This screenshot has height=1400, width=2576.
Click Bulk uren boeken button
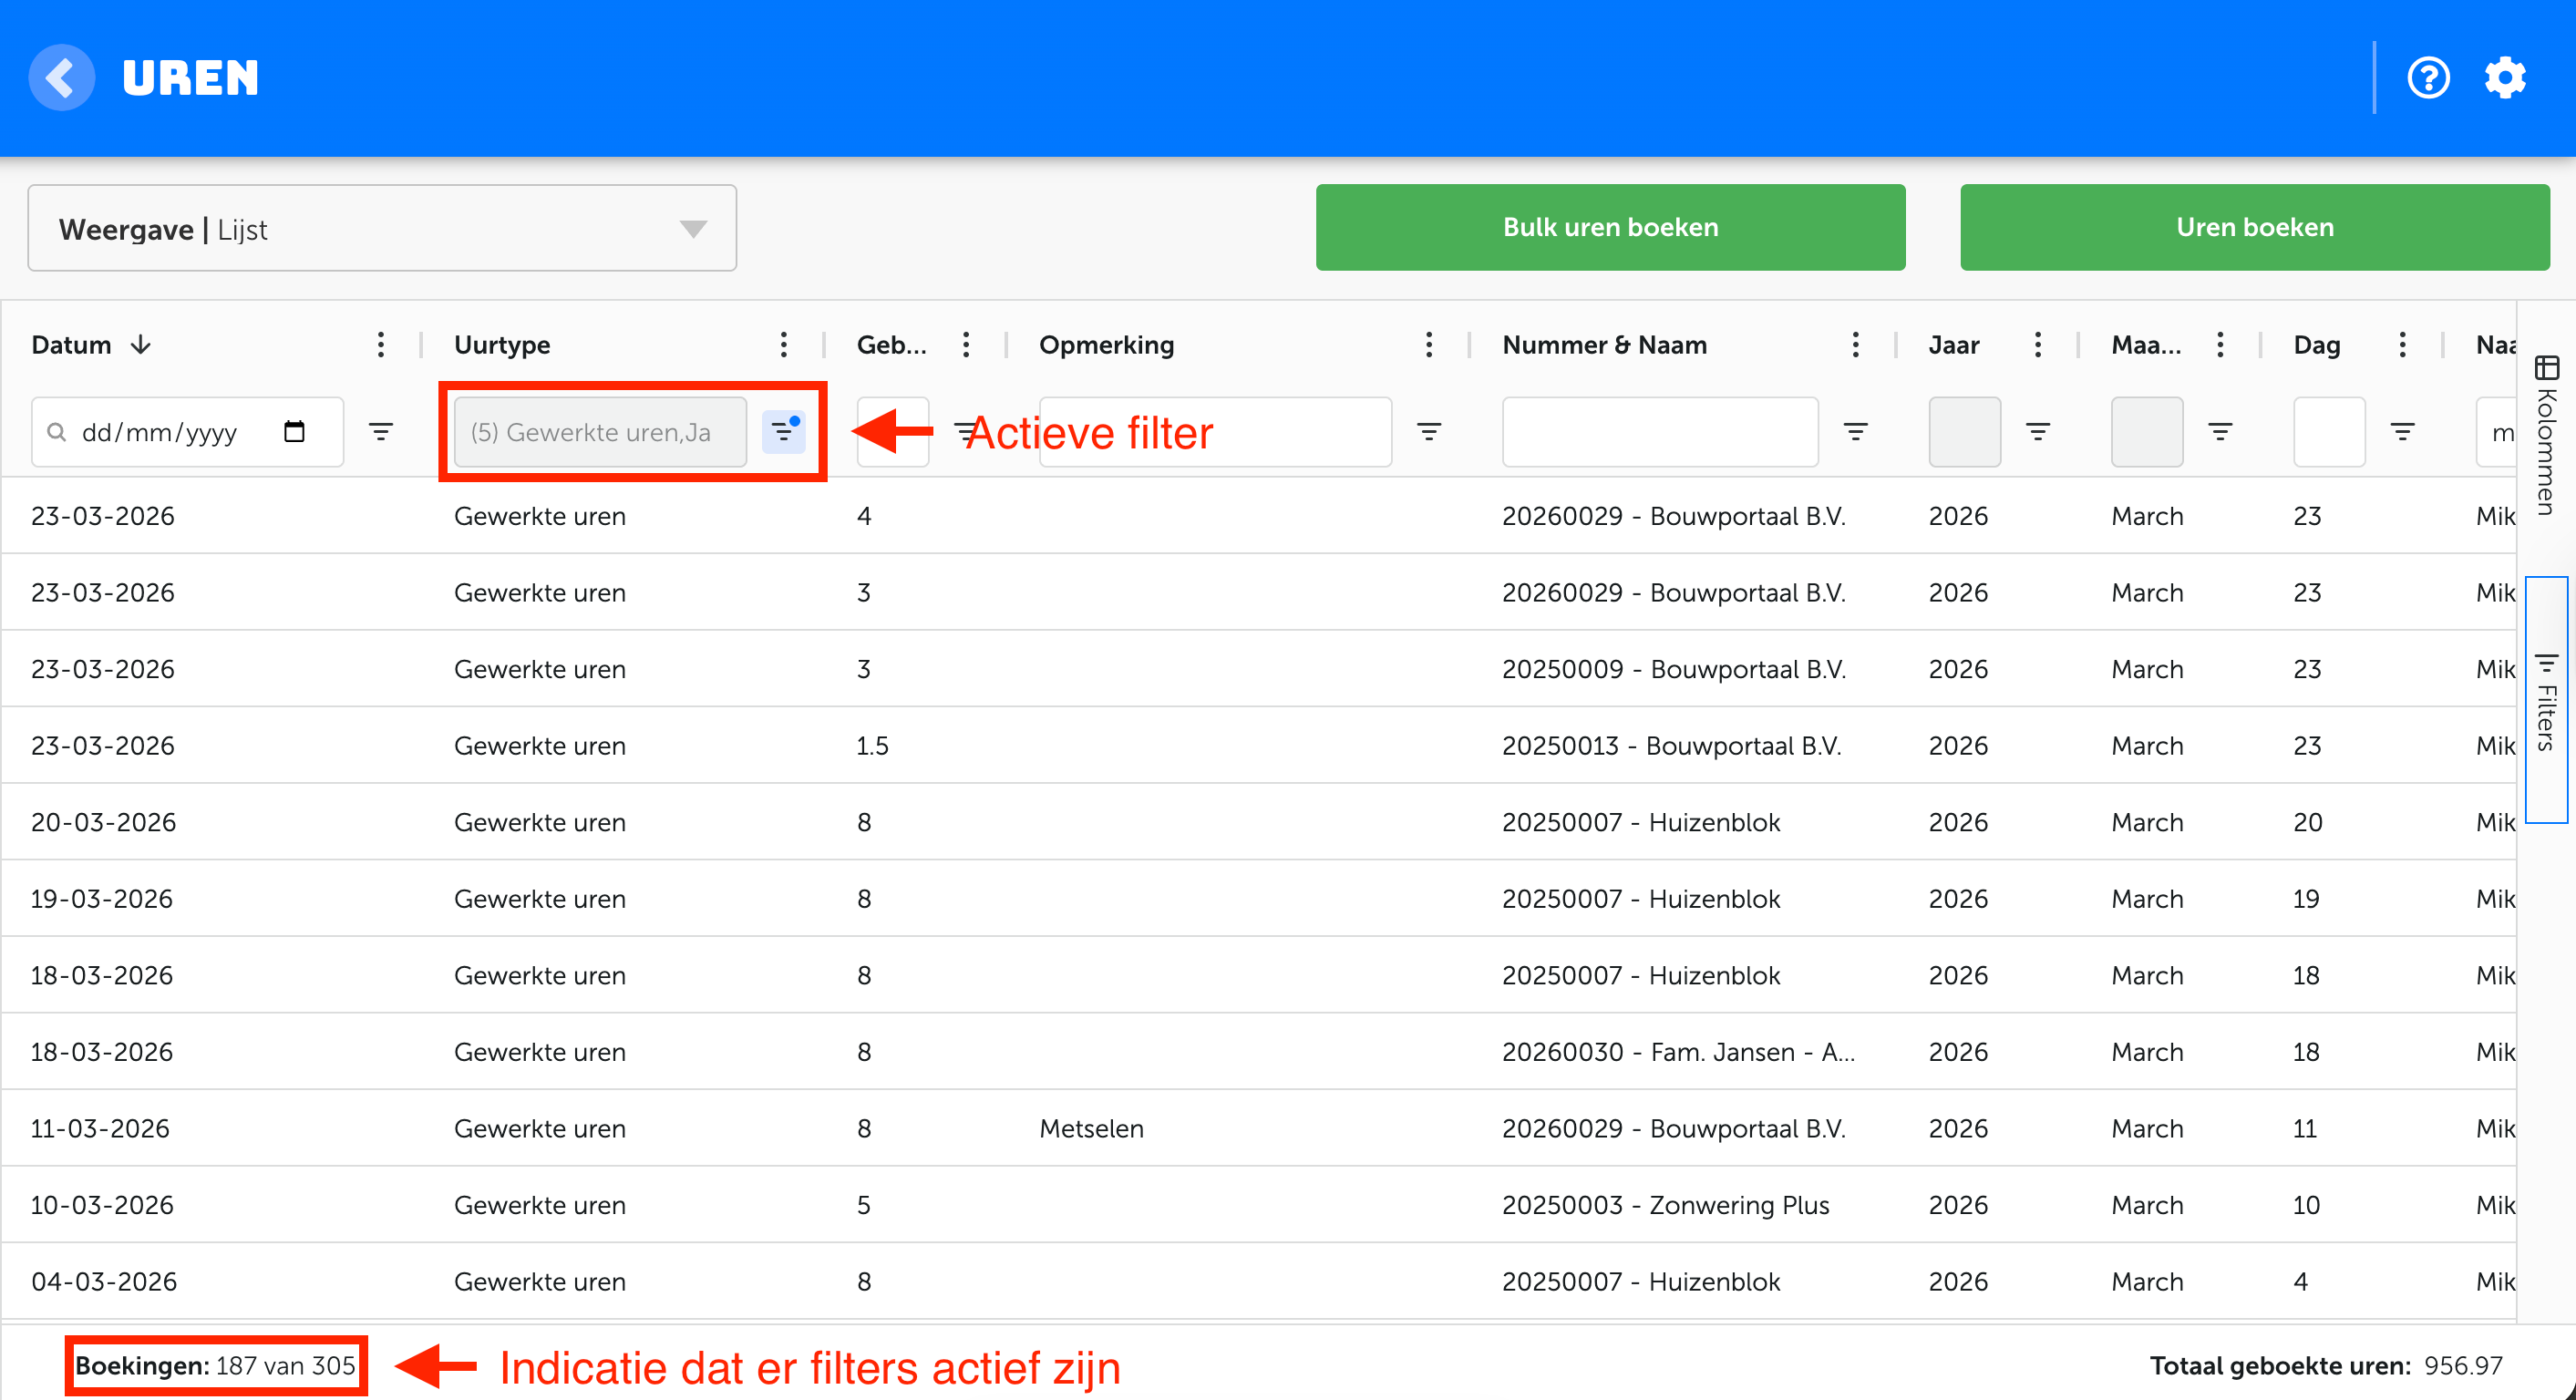[x=1610, y=227]
